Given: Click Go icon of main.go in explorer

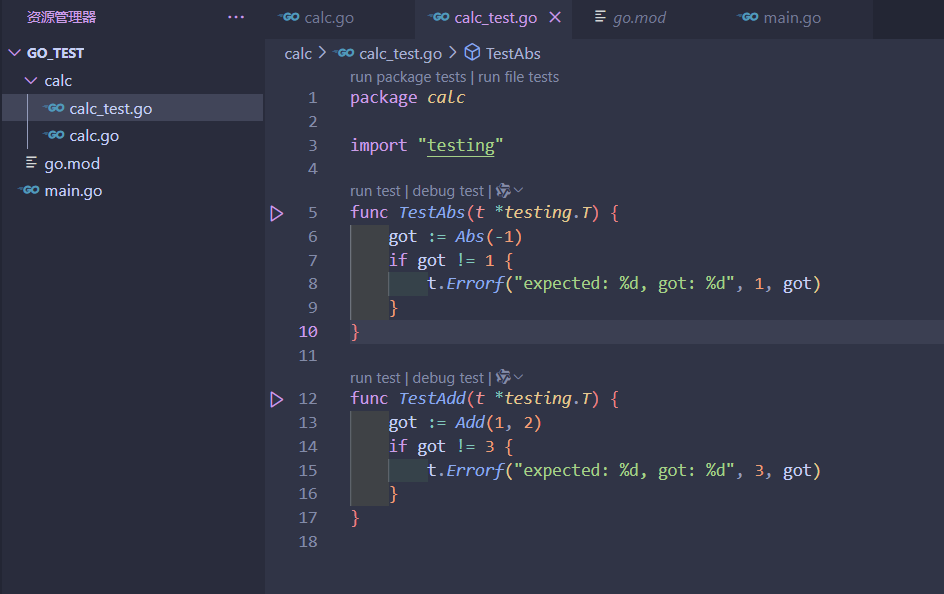Looking at the screenshot, I should pyautogui.click(x=29, y=190).
